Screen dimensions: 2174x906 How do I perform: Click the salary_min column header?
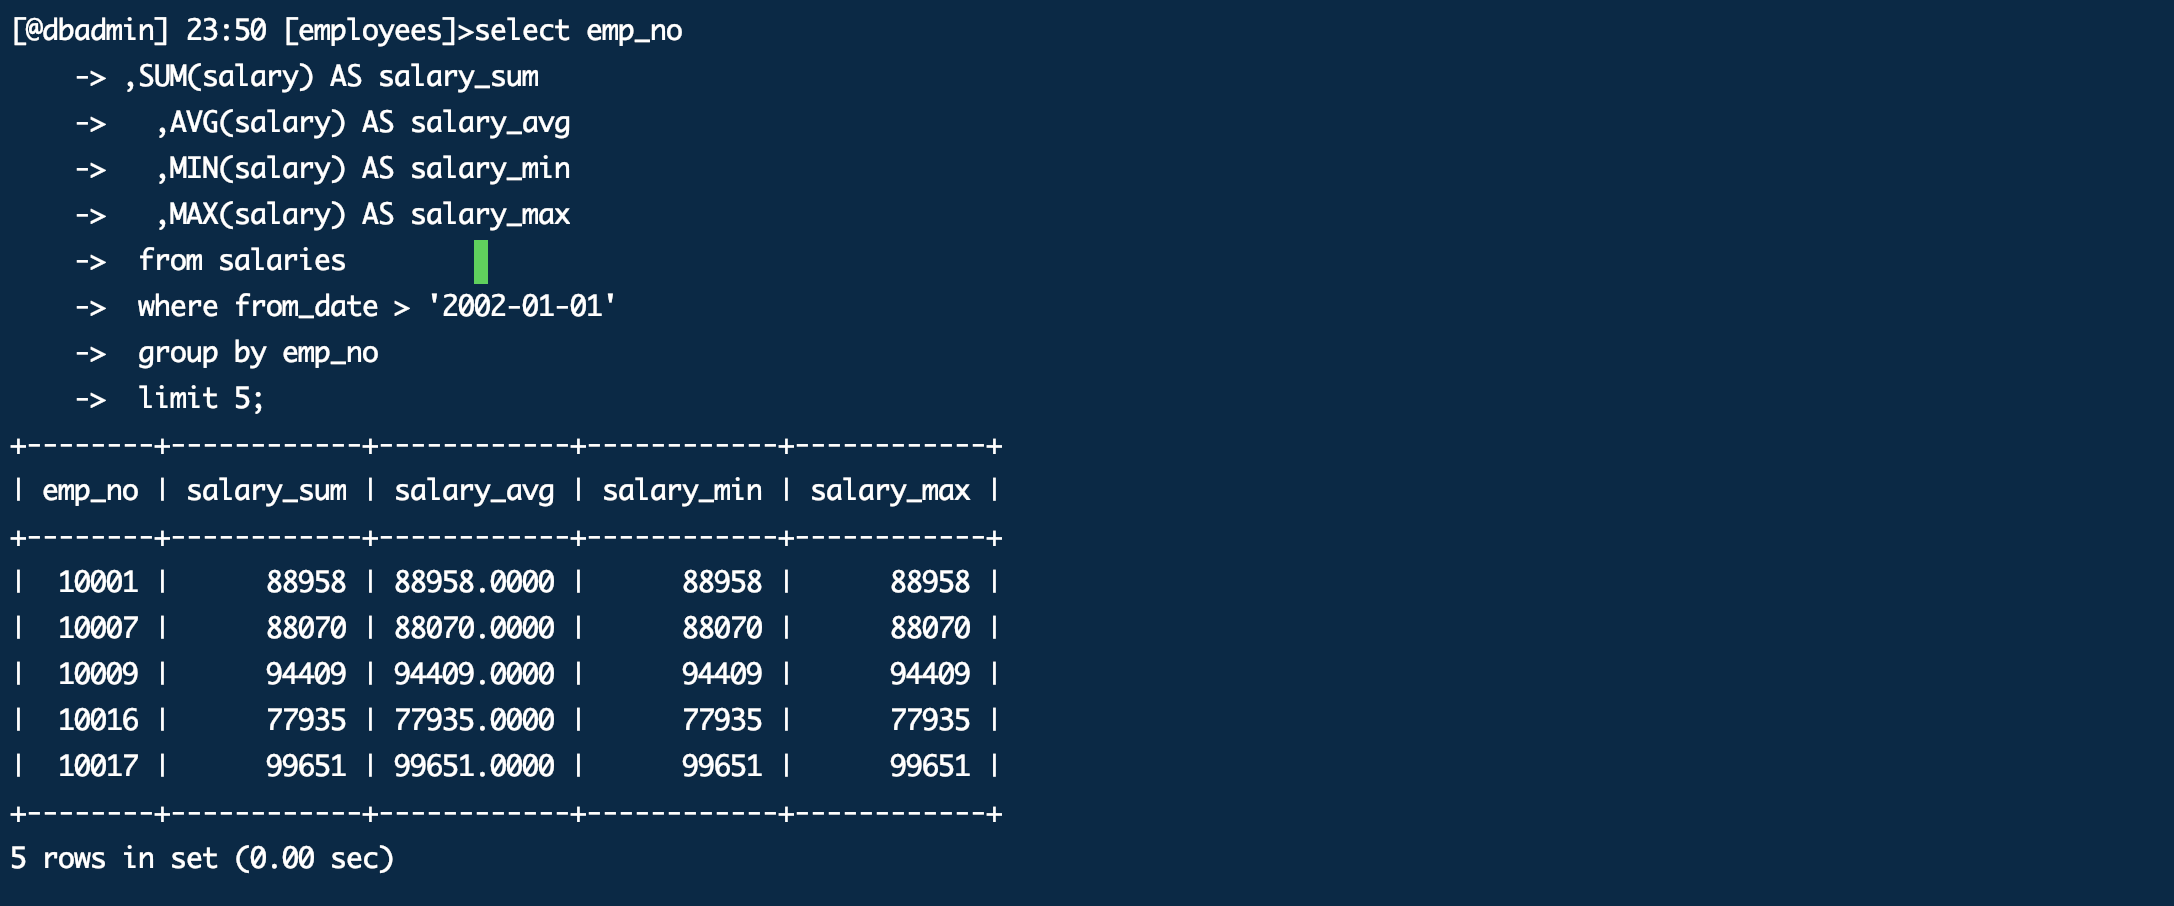(x=682, y=491)
